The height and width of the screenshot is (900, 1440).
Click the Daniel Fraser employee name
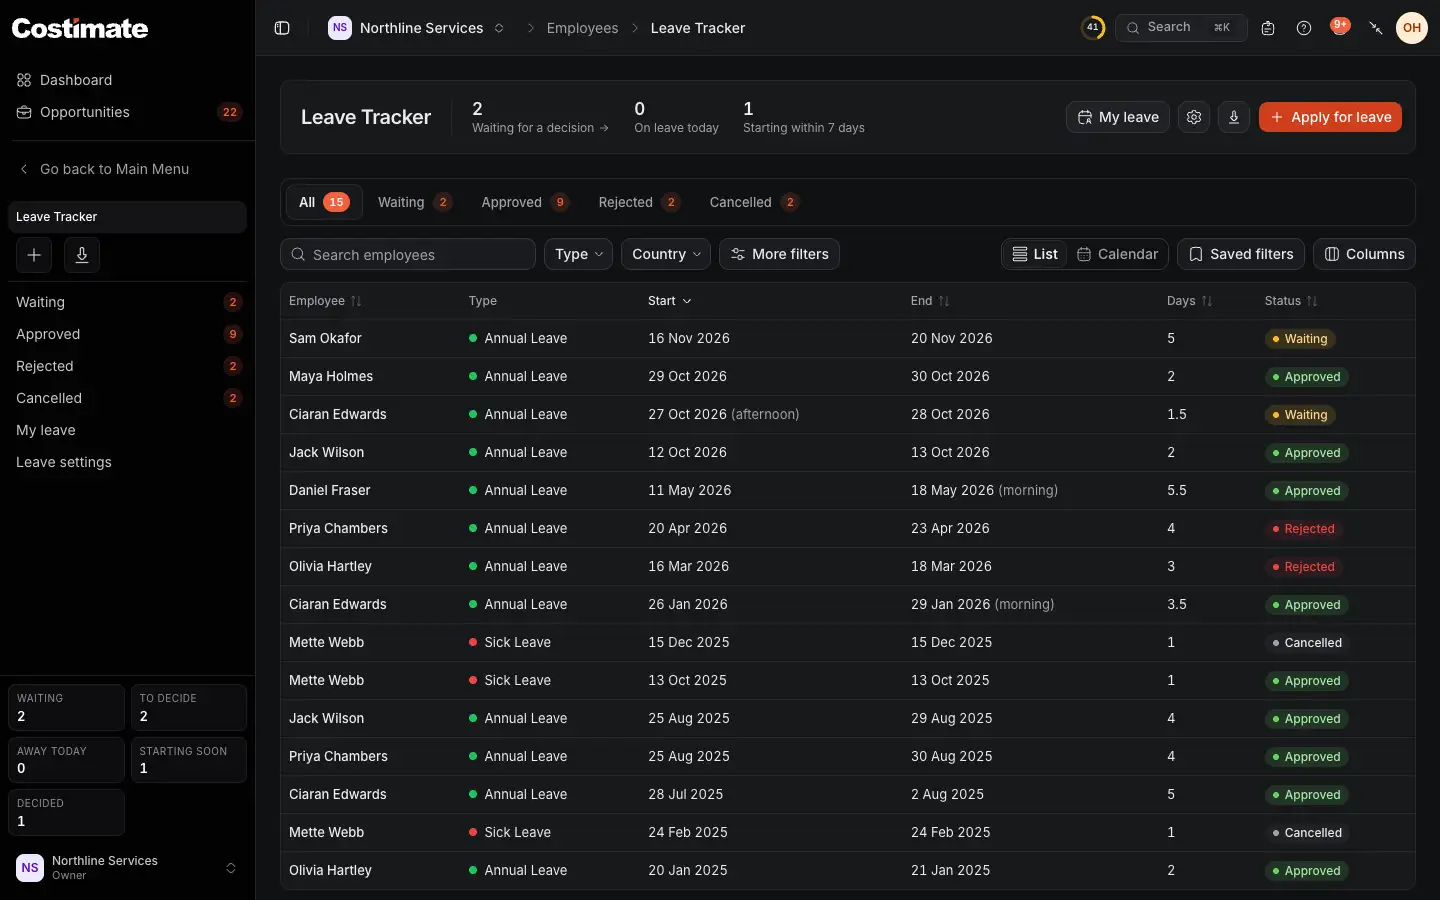tap(329, 490)
